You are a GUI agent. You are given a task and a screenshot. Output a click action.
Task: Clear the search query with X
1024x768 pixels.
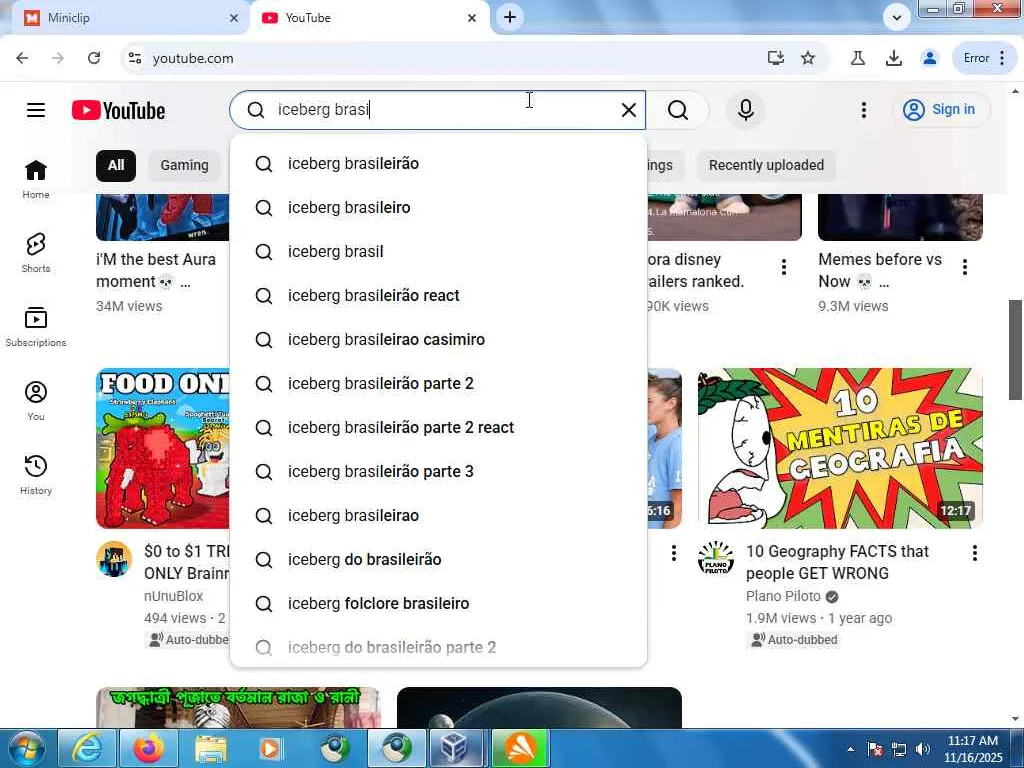(x=628, y=110)
